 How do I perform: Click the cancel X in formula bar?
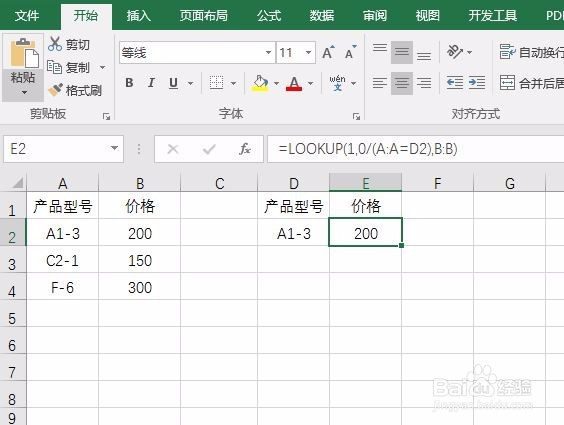[x=173, y=148]
